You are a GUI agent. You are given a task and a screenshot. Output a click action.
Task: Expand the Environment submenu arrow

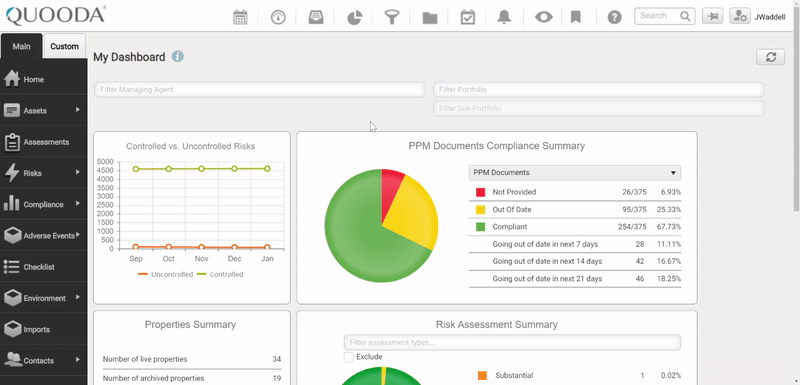click(78, 297)
